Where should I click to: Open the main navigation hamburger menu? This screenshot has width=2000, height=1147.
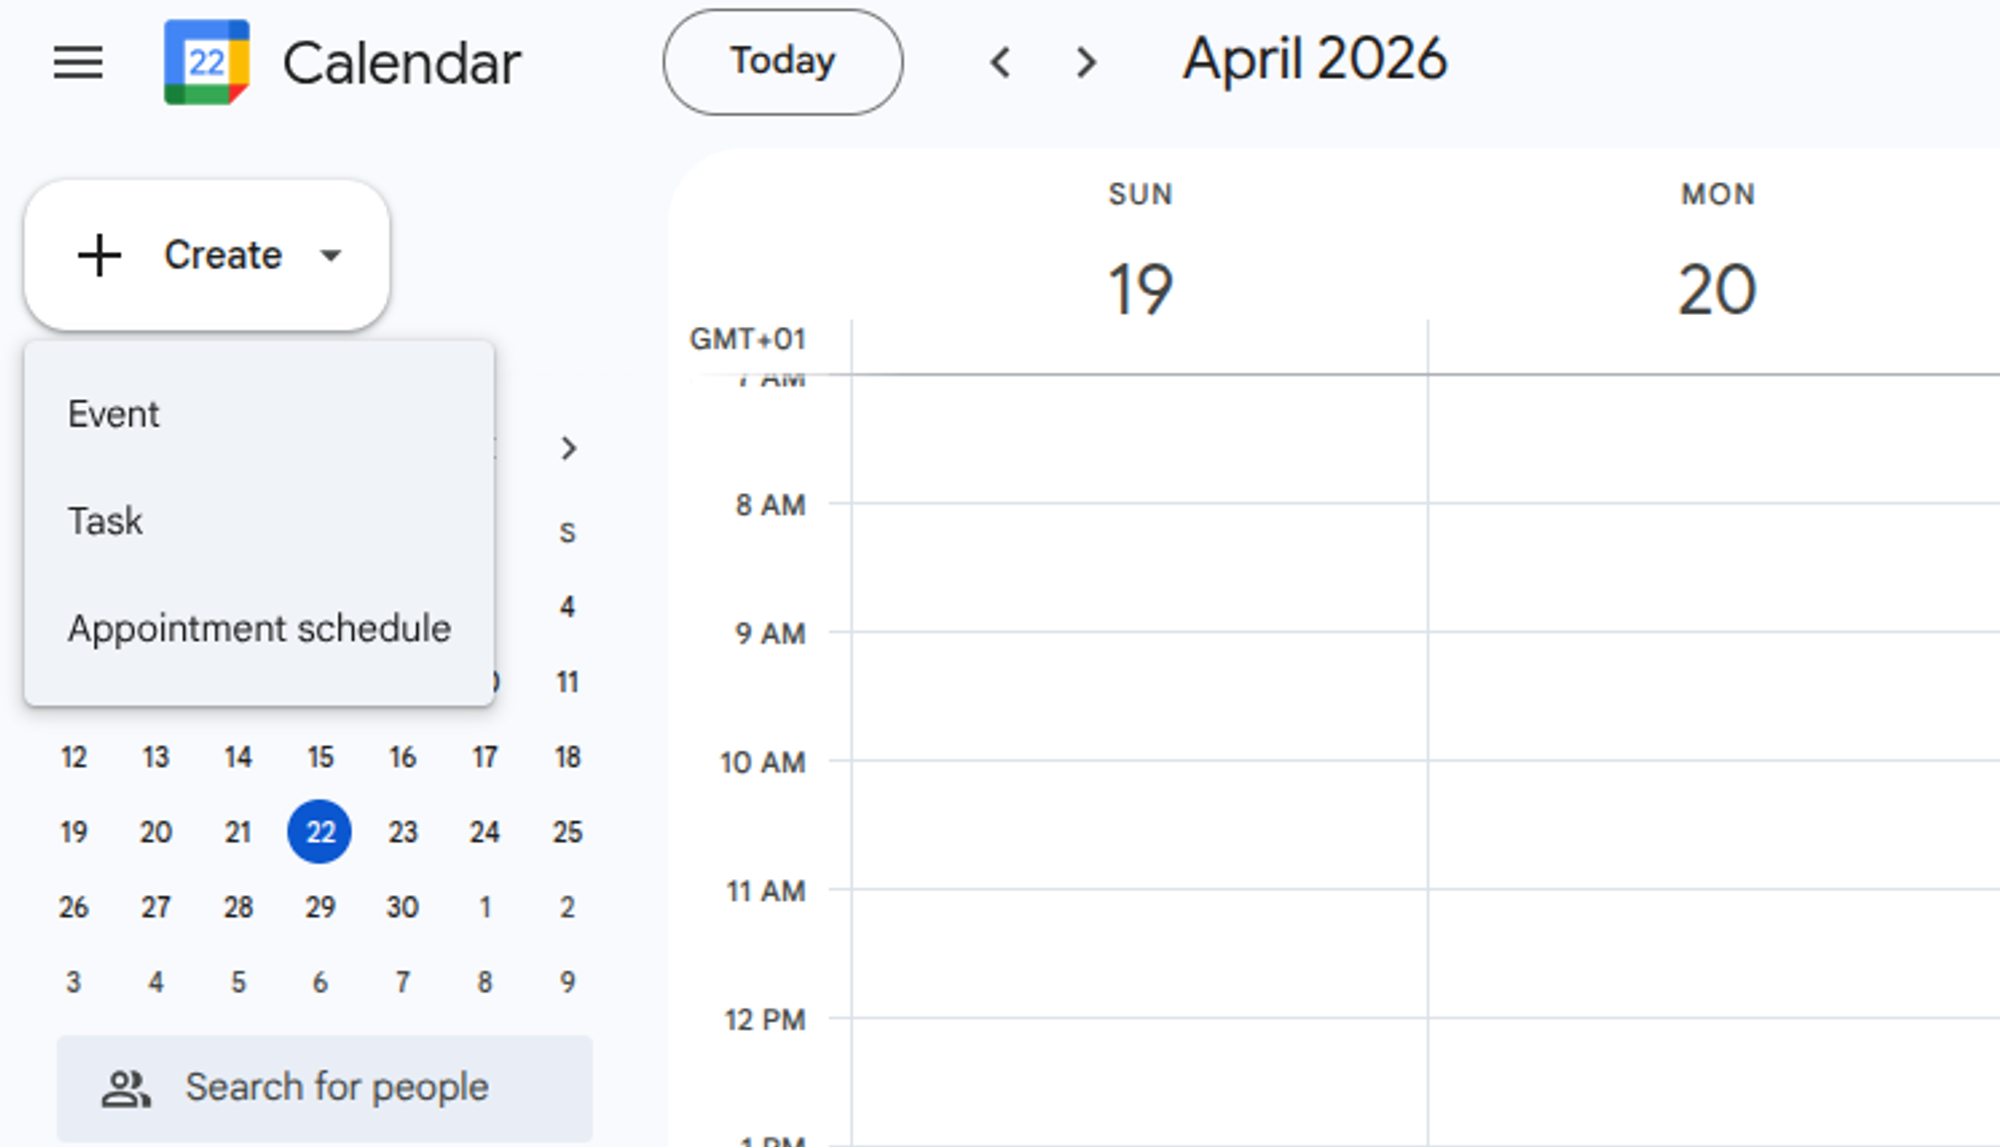(78, 62)
